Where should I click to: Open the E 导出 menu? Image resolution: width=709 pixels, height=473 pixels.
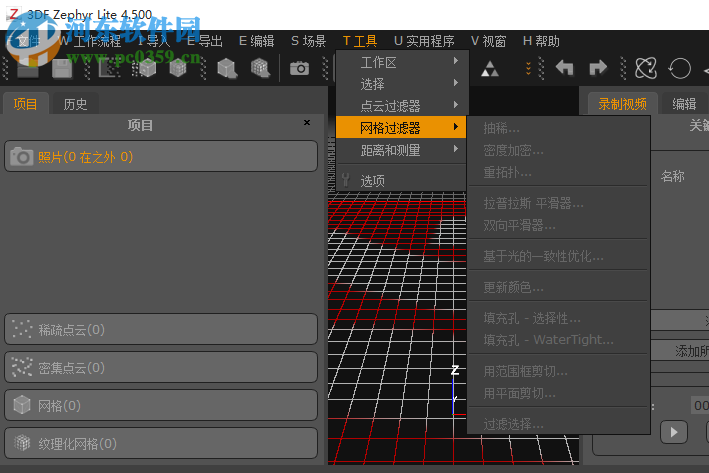point(204,41)
